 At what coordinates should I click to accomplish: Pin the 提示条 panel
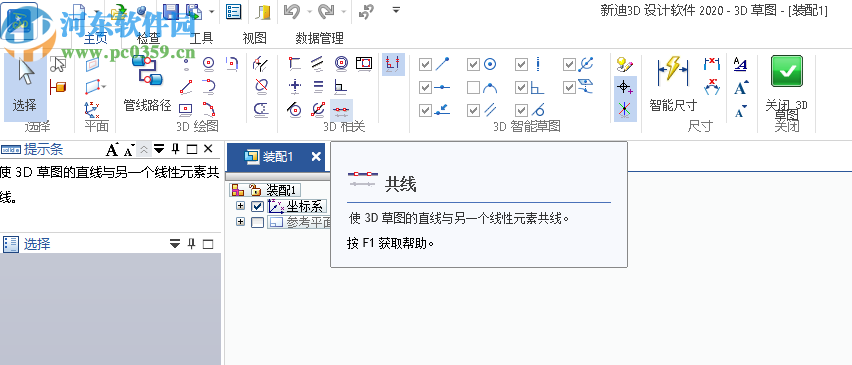pos(176,149)
